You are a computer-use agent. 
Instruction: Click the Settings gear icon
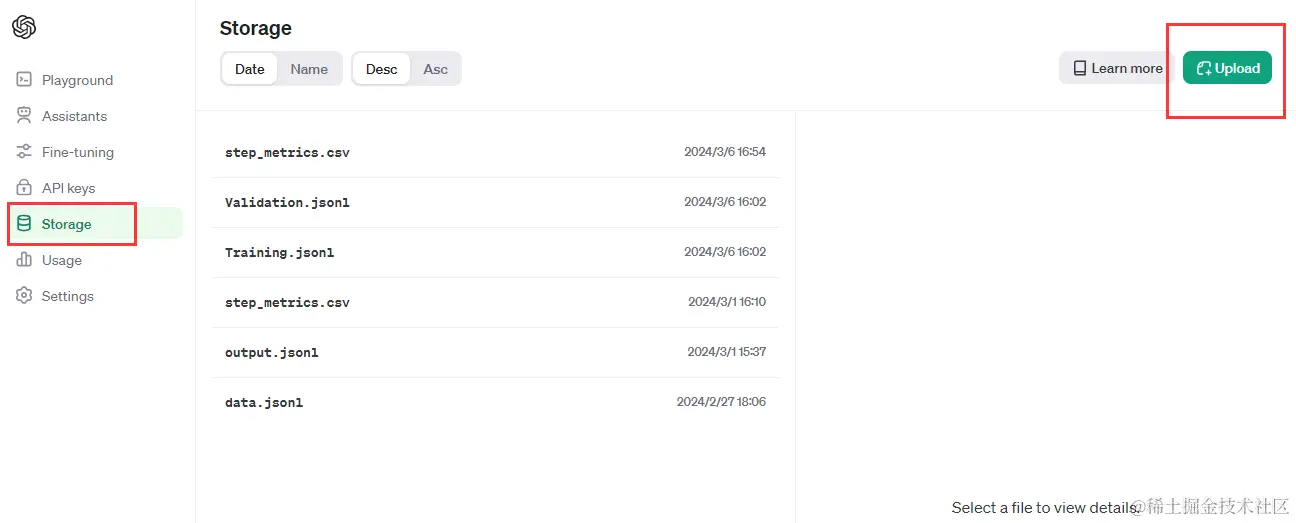[x=24, y=296]
